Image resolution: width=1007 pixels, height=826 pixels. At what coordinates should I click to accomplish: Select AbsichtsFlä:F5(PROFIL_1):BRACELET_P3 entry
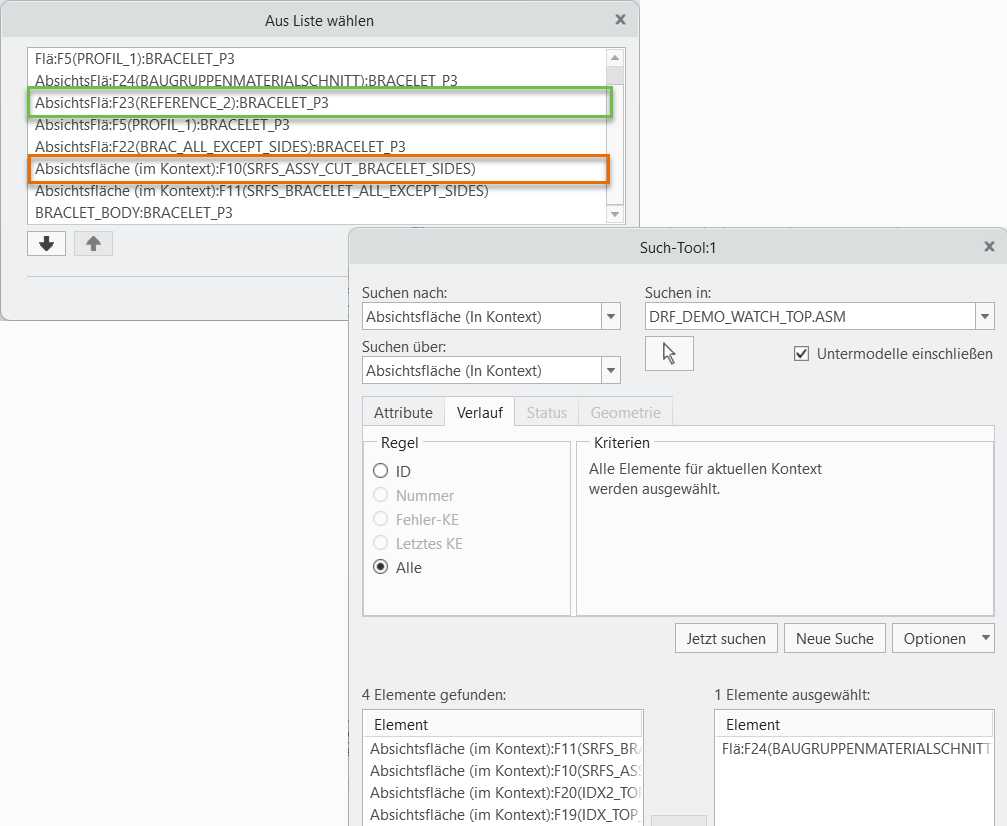pos(317,125)
